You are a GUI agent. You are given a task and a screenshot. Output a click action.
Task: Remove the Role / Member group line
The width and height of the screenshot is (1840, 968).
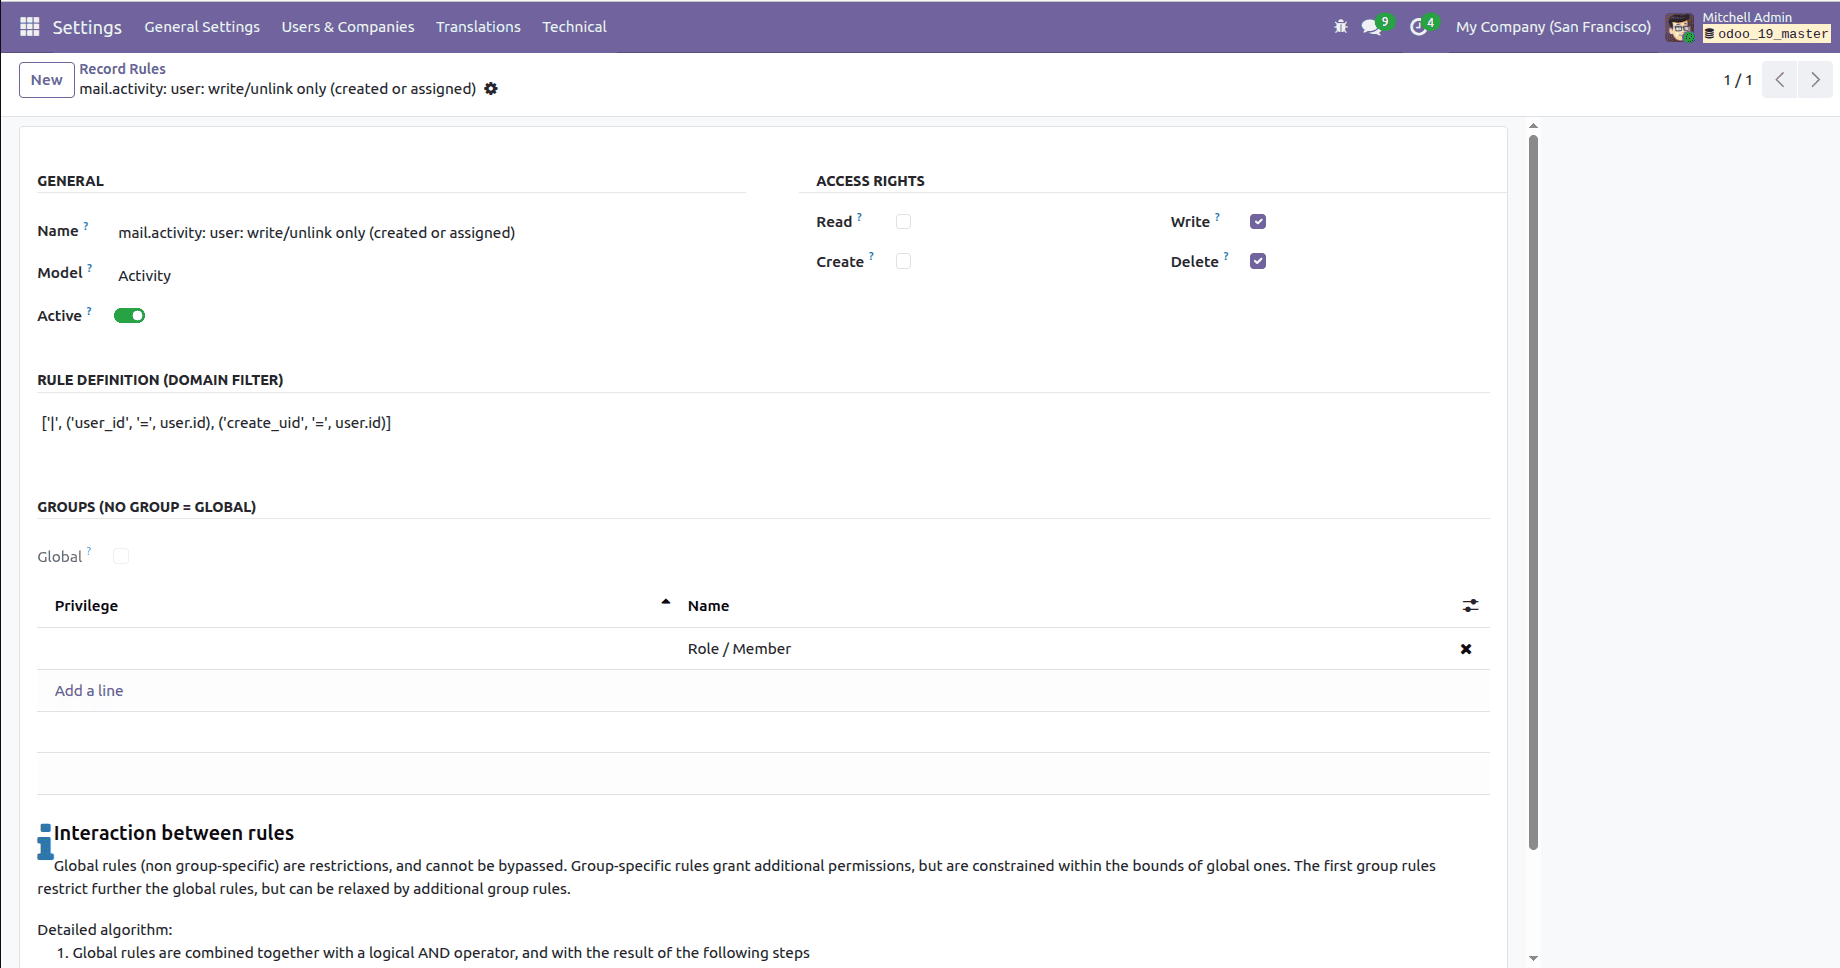click(1465, 648)
